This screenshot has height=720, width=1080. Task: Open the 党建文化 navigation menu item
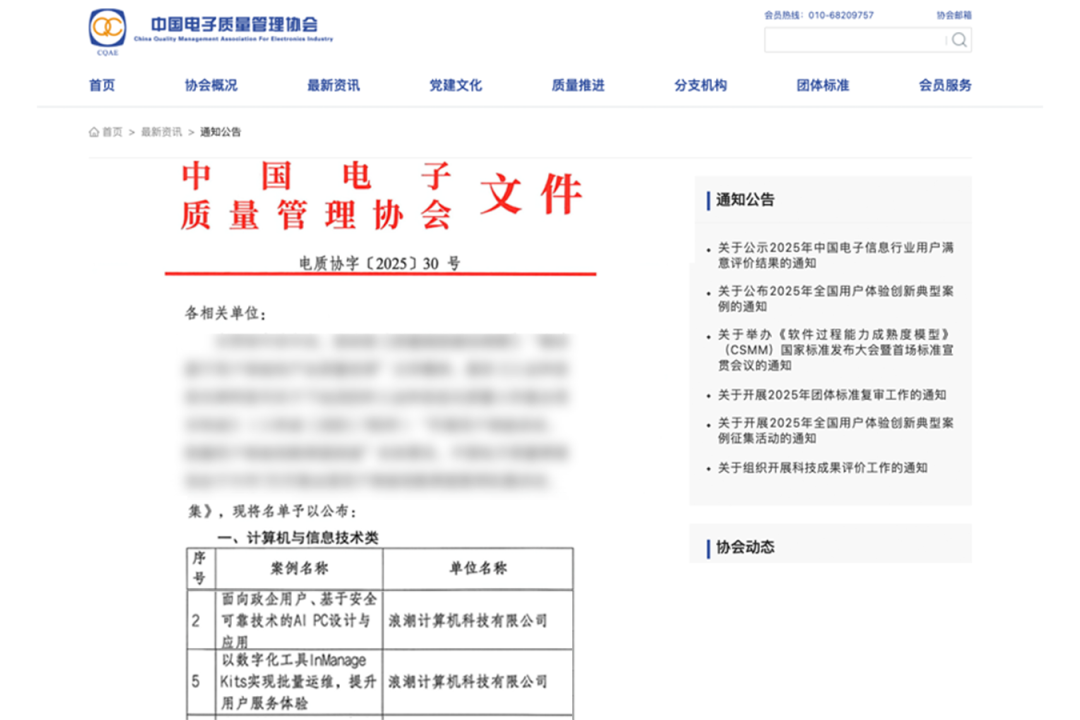454,86
